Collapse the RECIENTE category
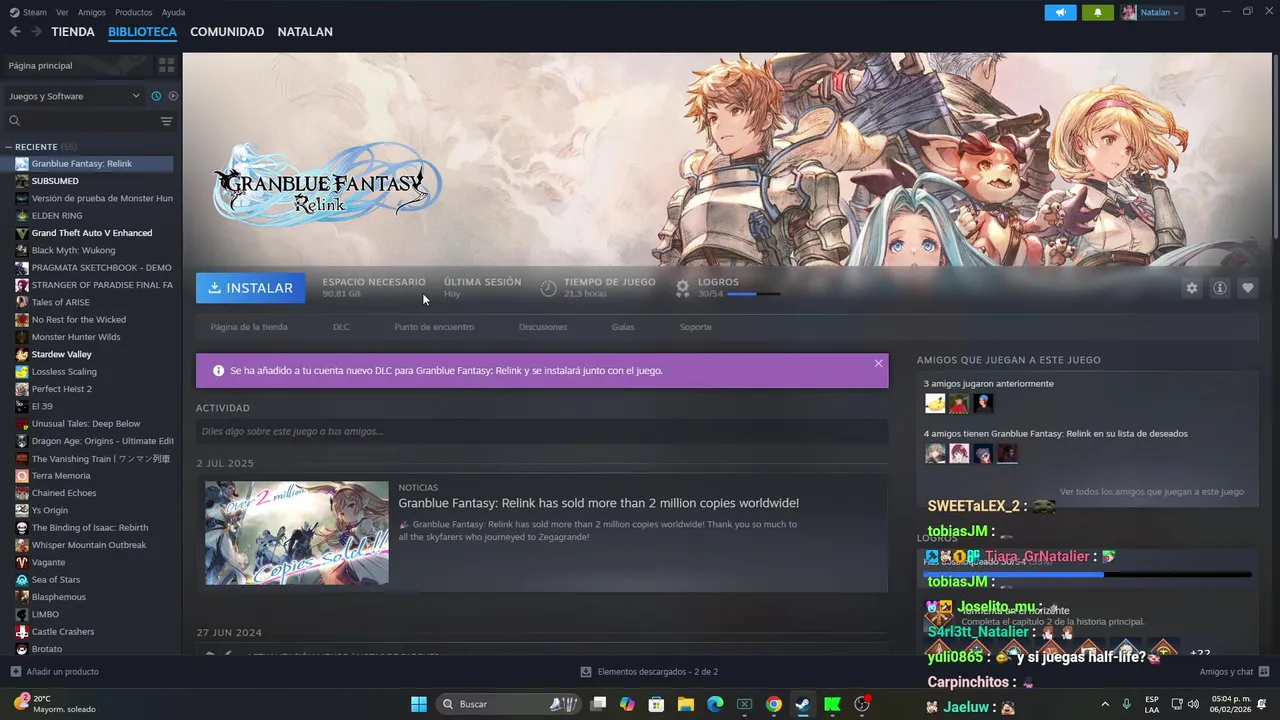 [x=9, y=147]
